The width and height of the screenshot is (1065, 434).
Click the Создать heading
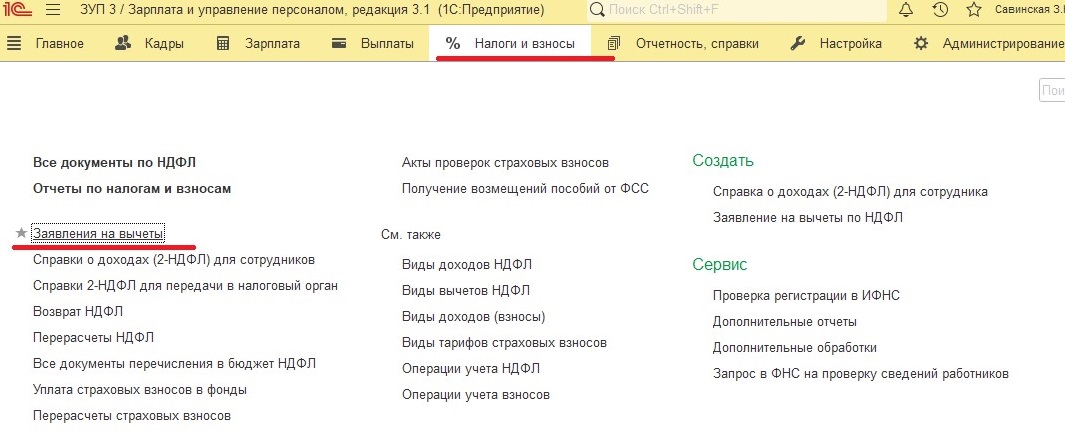tap(723, 161)
